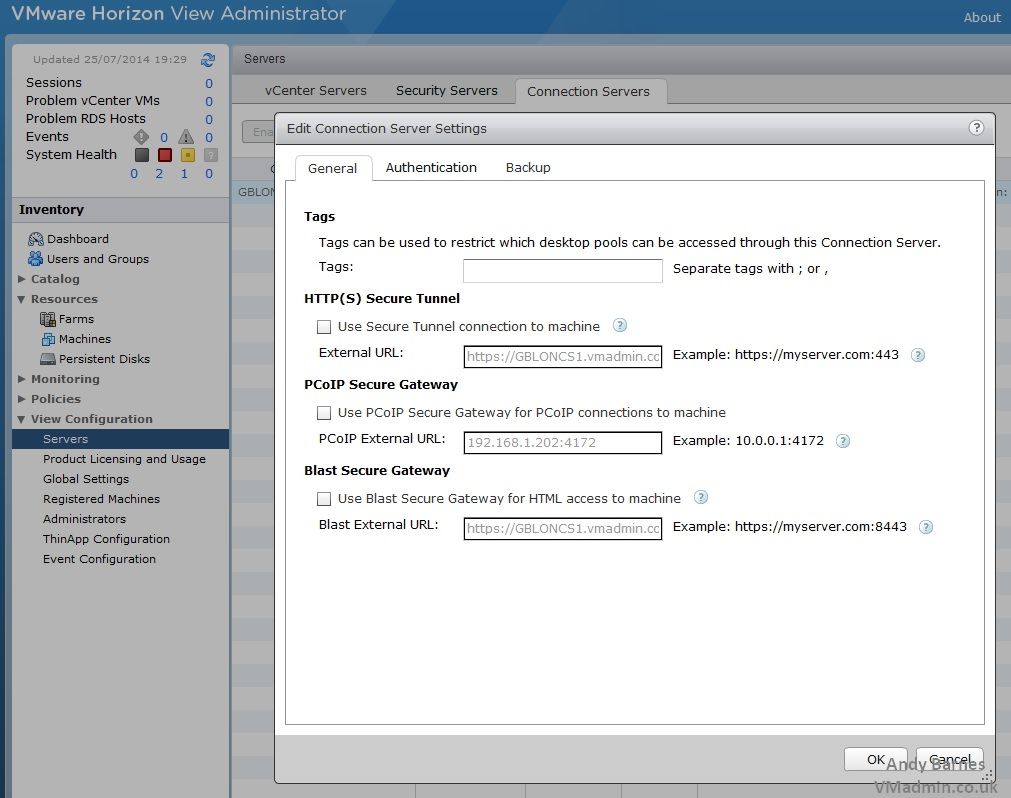Screen dimensions: 1011x798
Task: Show help for Blast Secure Gateway checkbox
Action: [x=701, y=497]
